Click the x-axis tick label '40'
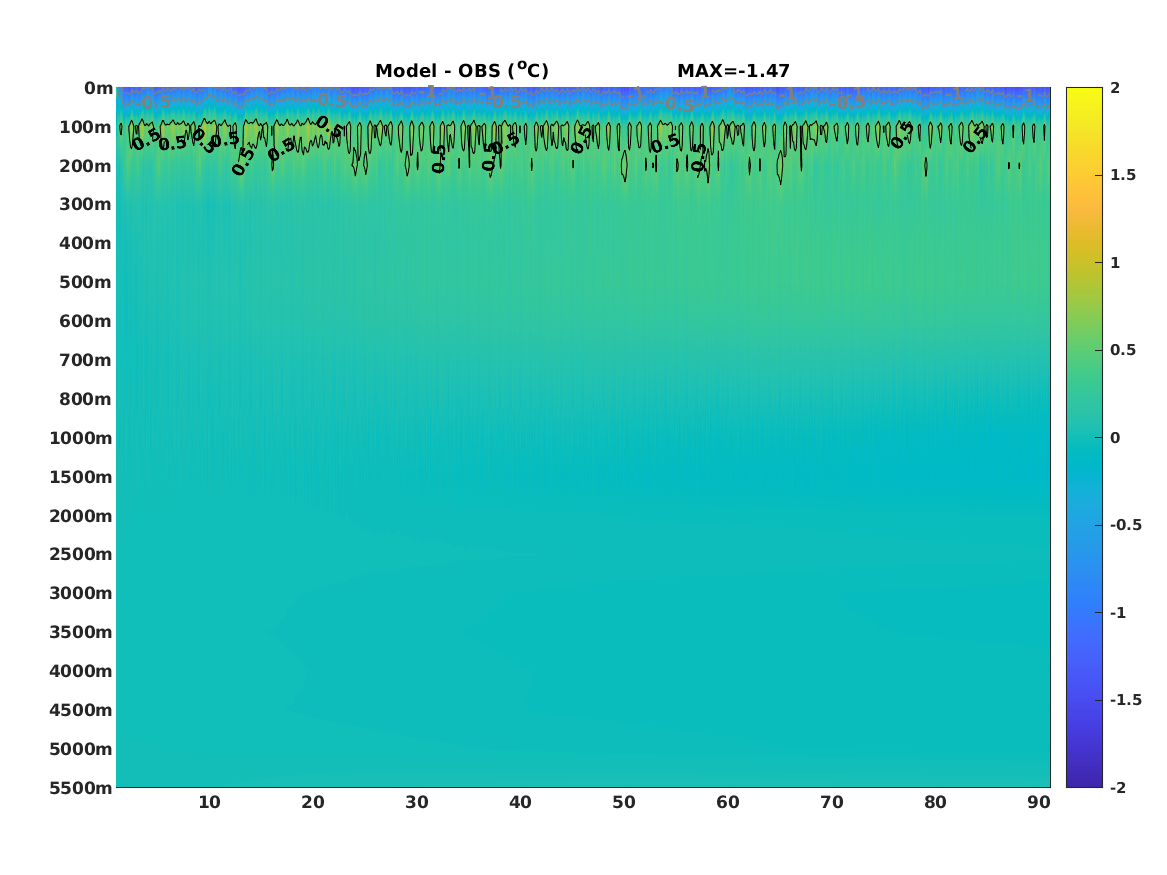 (520, 802)
